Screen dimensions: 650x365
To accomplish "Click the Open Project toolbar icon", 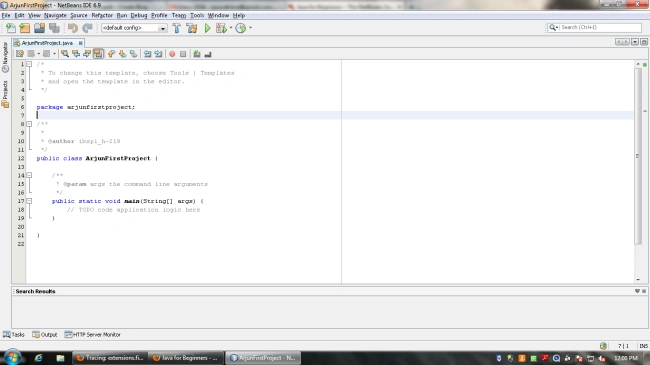I will click(x=39, y=28).
